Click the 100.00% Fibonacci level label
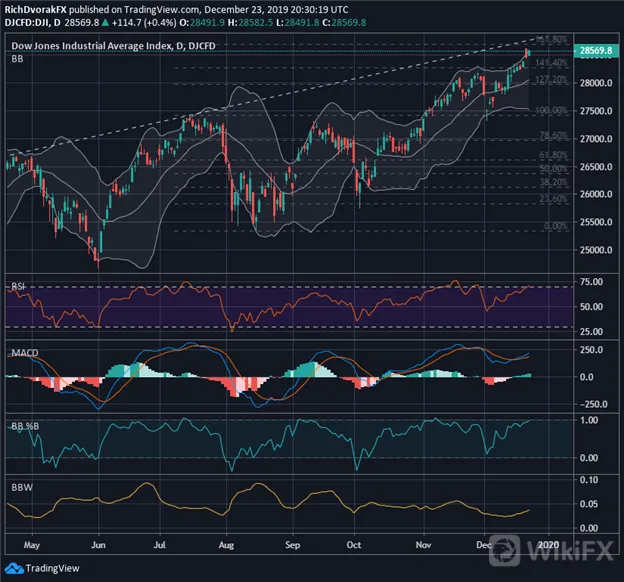 click(551, 110)
